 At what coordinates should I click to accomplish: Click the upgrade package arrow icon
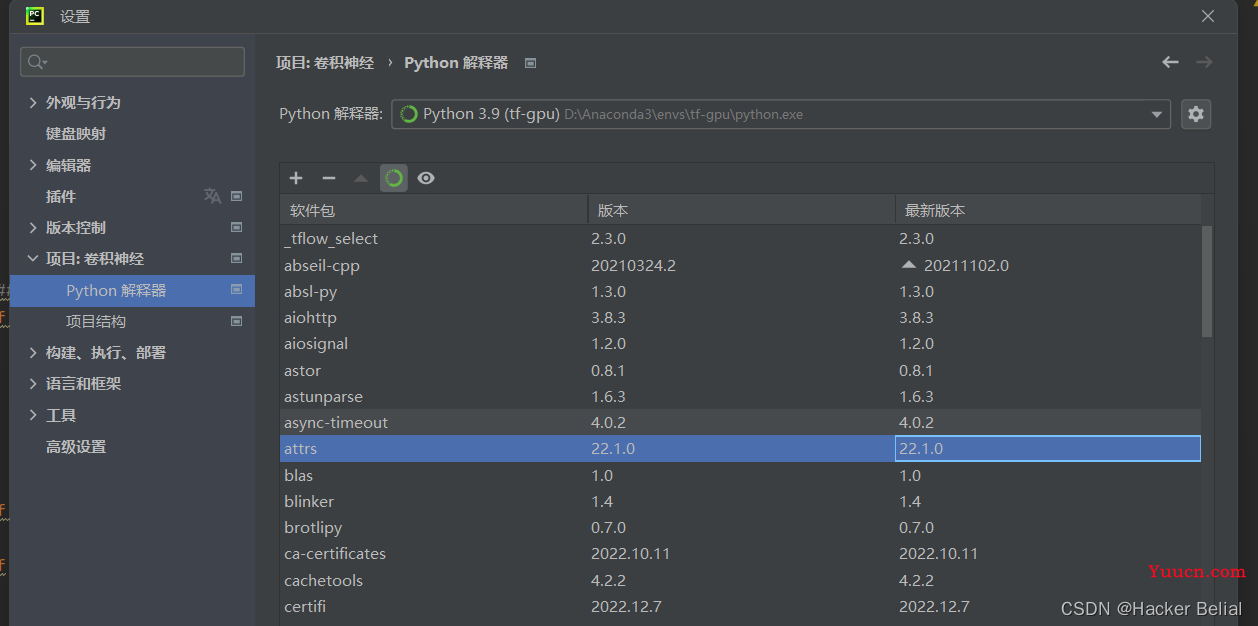pyautogui.click(x=361, y=178)
